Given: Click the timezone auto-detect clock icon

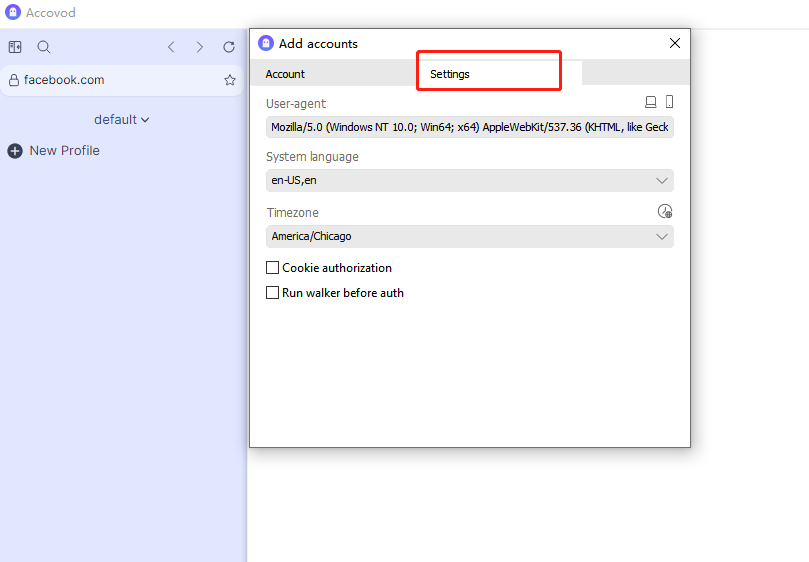Looking at the screenshot, I should coord(665,211).
